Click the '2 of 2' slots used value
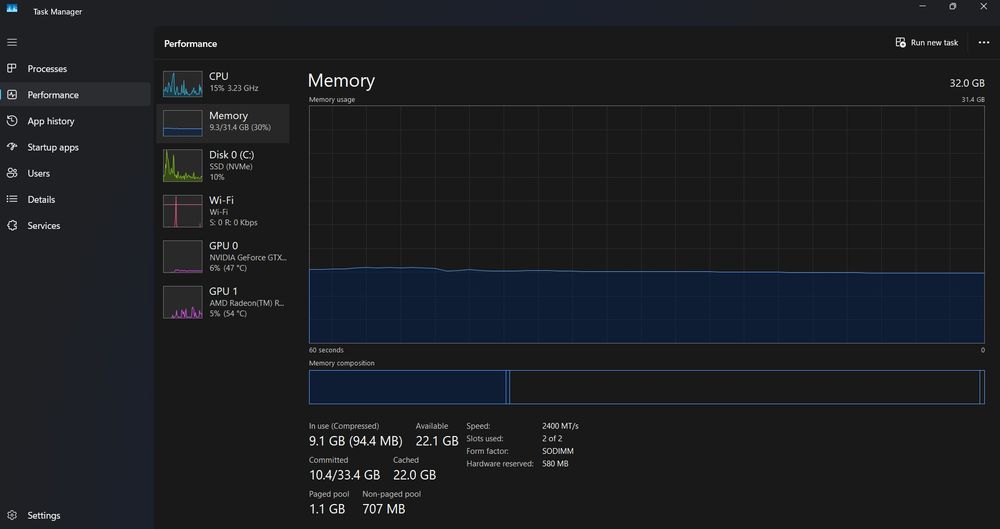The image size is (1000, 529). (x=552, y=438)
